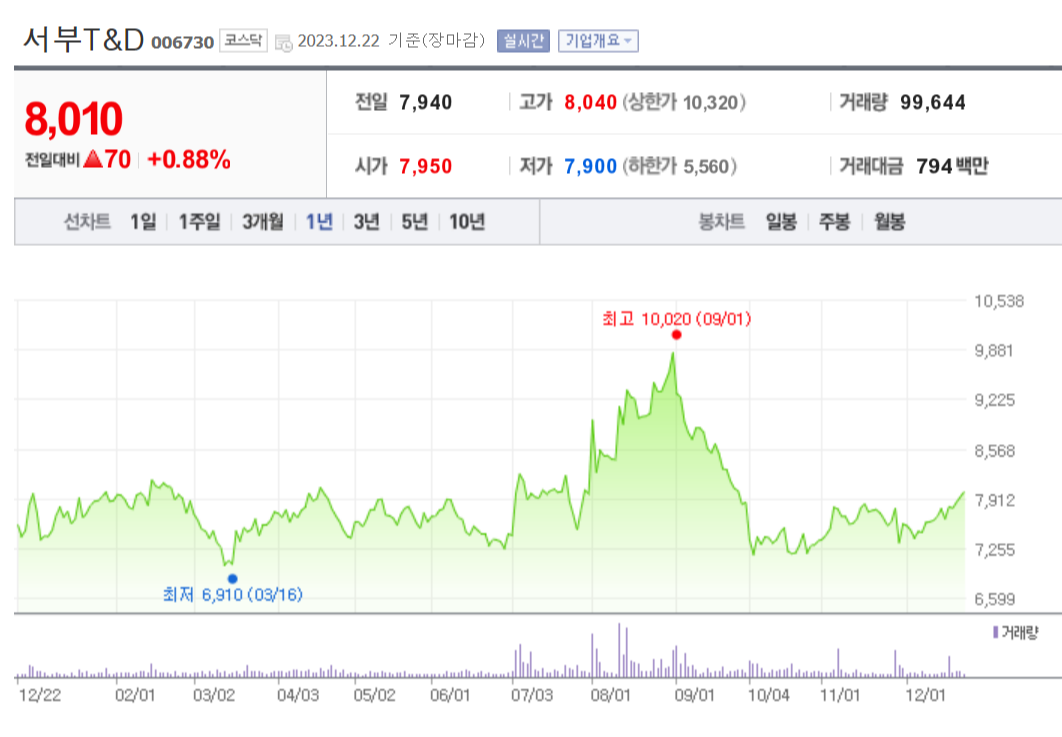Switch to 일봉 daily candle chart
Viewport: 1062px width, 737px height.
(781, 222)
